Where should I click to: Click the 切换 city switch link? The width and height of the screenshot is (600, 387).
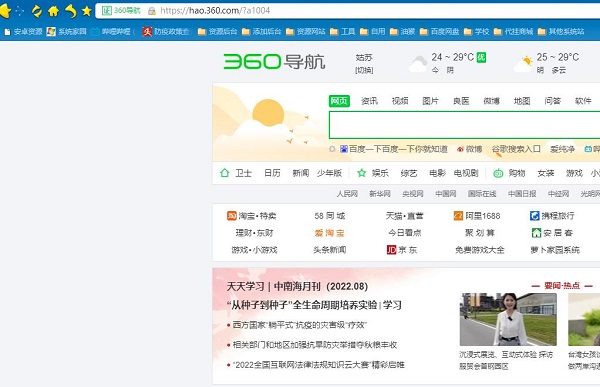(x=364, y=70)
